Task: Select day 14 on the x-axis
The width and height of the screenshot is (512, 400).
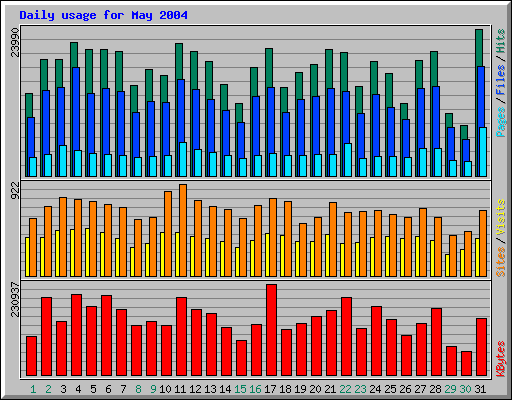Action: (x=225, y=389)
